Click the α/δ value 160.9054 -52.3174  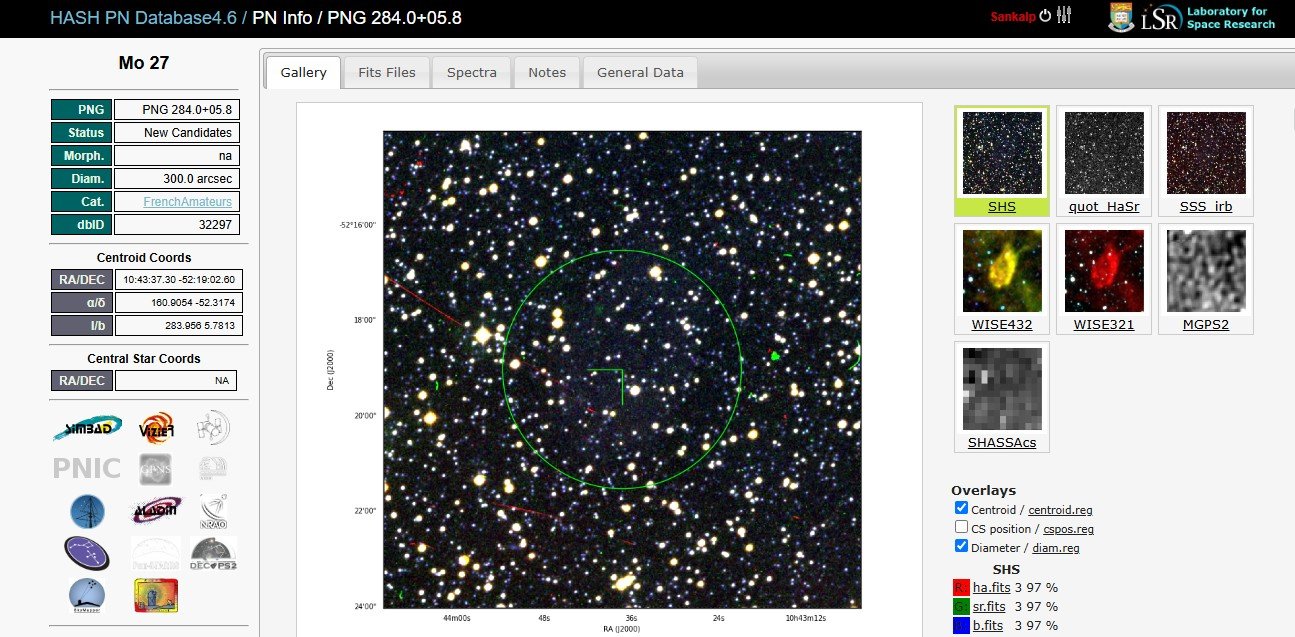[x=179, y=303]
